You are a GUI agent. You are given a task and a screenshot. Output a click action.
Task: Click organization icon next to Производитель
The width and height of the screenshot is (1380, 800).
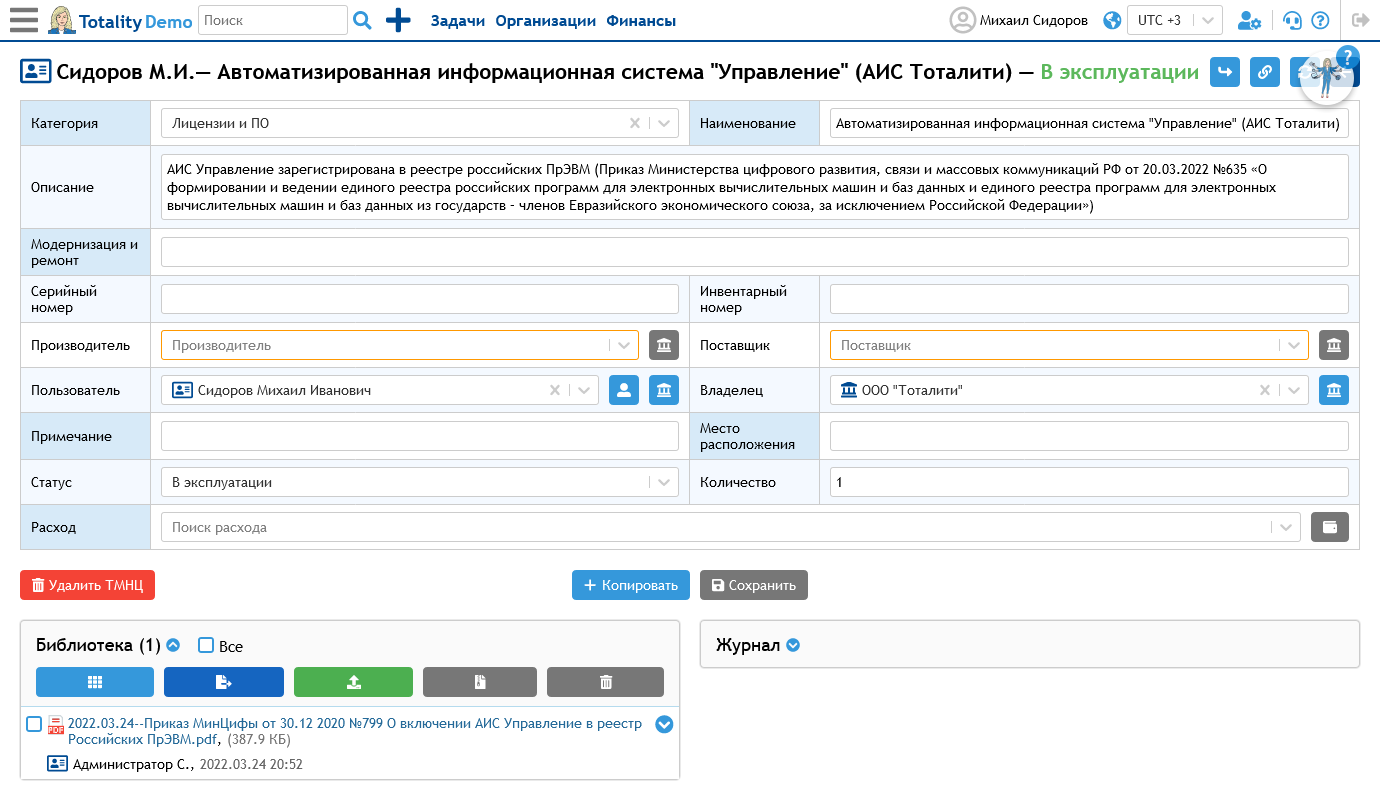(664, 345)
